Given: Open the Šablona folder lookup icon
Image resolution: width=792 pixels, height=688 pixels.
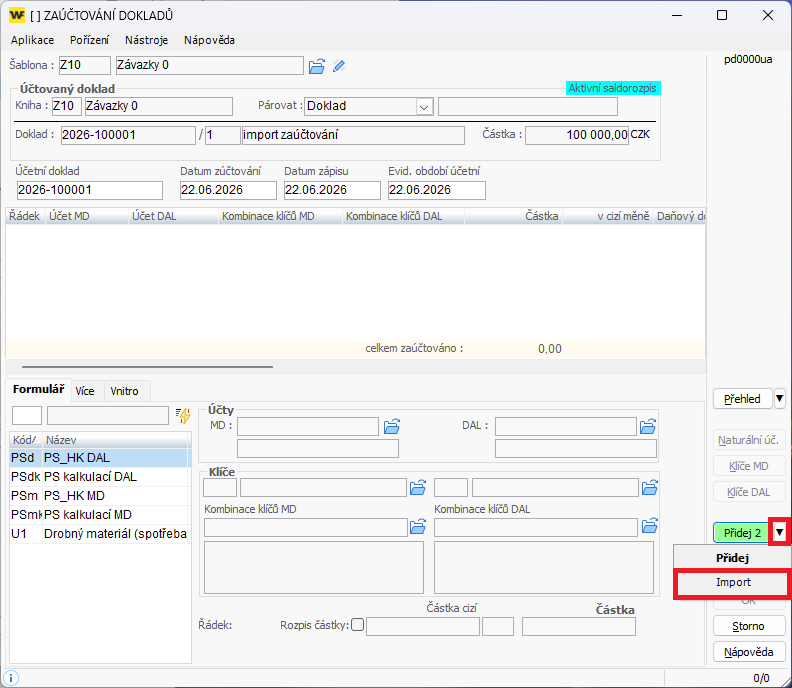Looking at the screenshot, I should click(x=317, y=66).
